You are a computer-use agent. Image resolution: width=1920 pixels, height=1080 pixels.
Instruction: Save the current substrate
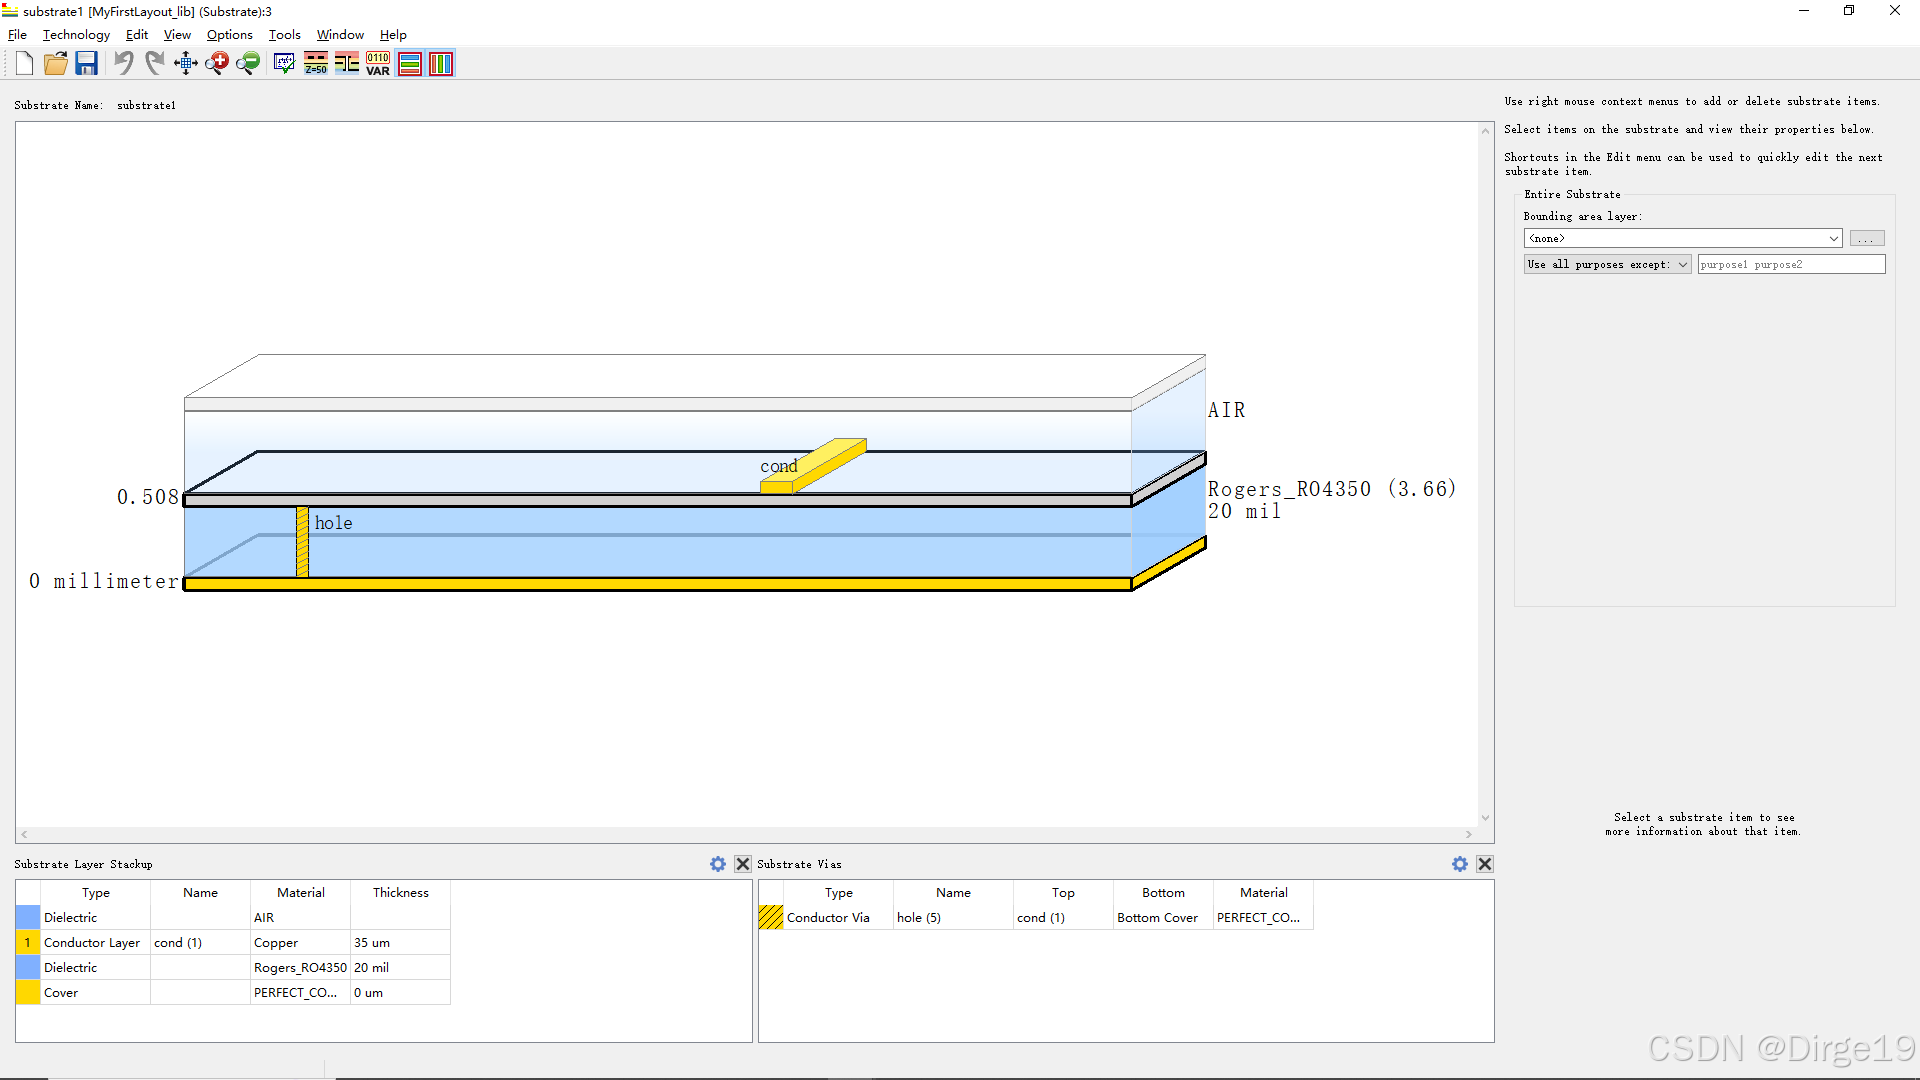tap(87, 63)
